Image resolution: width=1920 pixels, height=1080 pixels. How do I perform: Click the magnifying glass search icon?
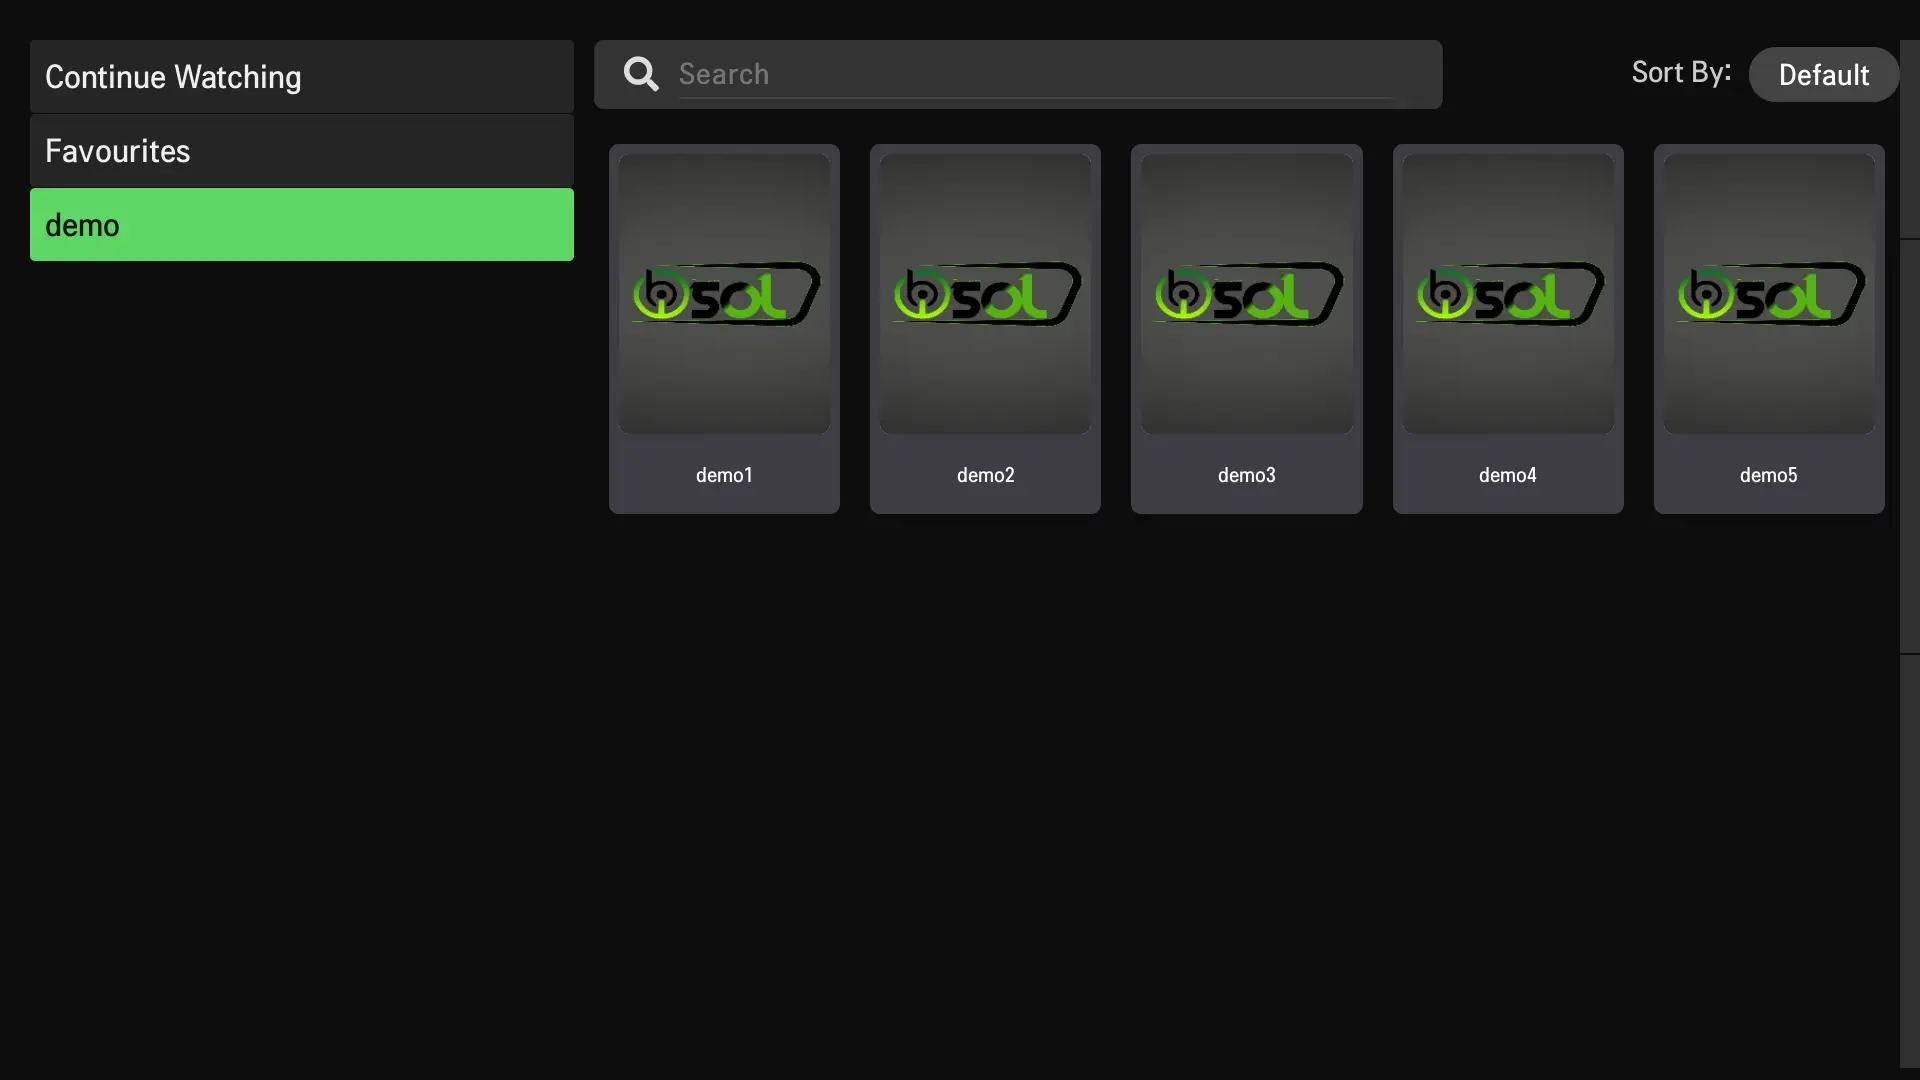(x=641, y=74)
